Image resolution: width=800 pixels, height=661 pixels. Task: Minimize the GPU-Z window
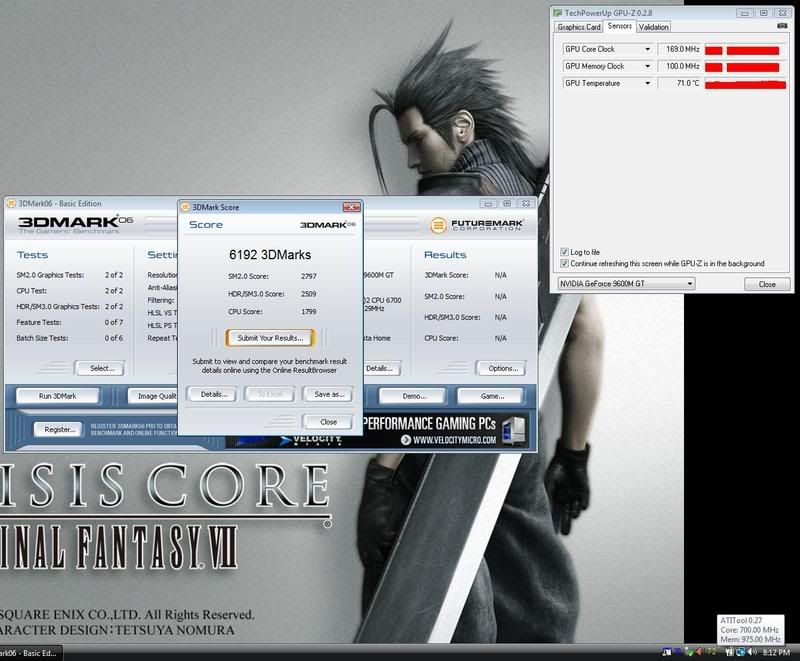click(744, 13)
